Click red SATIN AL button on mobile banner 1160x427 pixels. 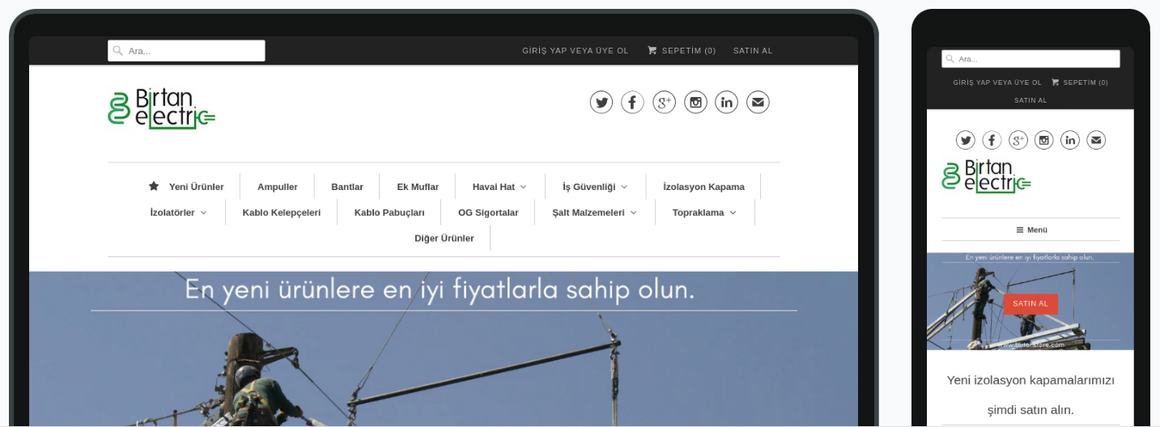[x=1031, y=304]
